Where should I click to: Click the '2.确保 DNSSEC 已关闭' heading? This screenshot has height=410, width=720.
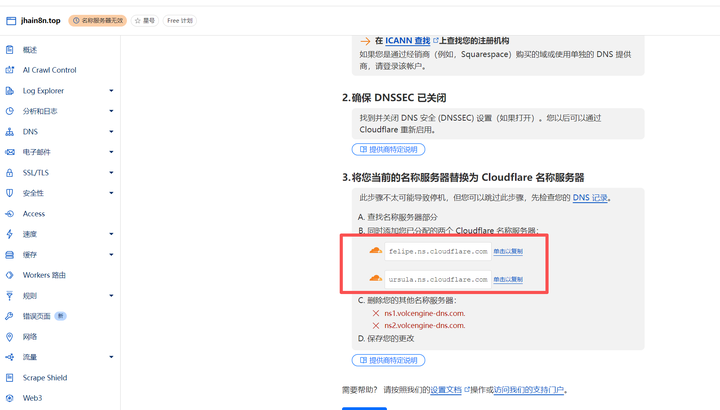coord(394,98)
